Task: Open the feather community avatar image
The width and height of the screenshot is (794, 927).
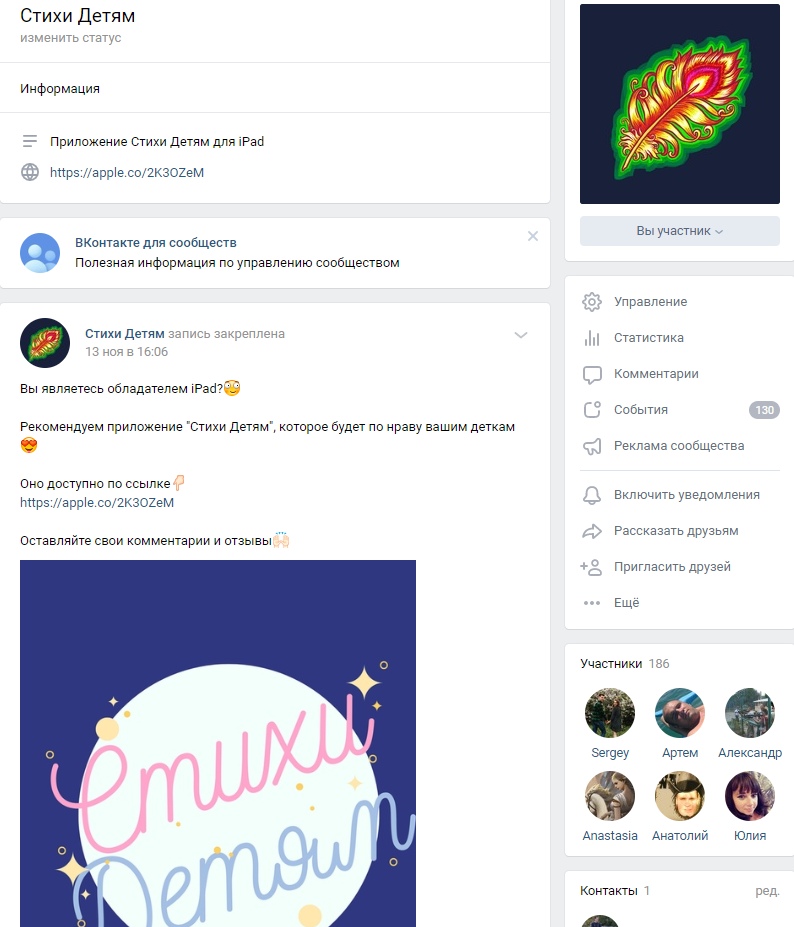Action: pyautogui.click(x=679, y=104)
